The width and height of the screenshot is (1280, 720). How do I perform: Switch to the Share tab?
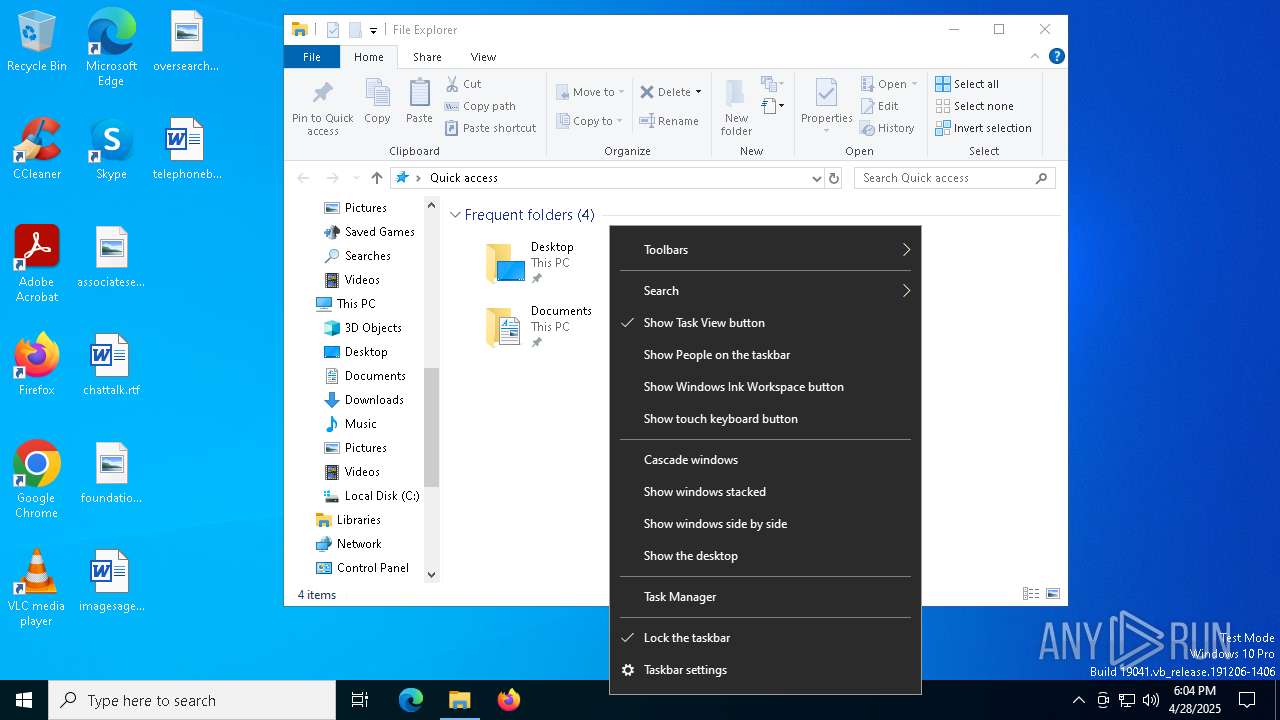[x=427, y=57]
